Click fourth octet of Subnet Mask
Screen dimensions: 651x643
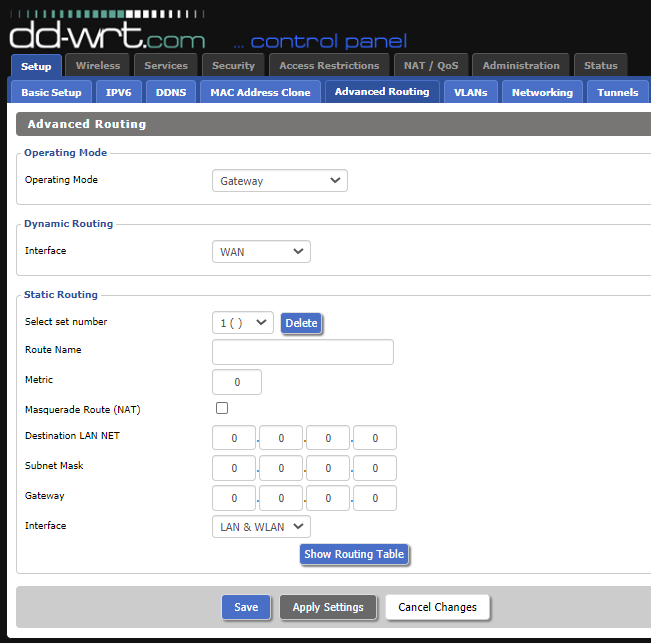pos(375,468)
